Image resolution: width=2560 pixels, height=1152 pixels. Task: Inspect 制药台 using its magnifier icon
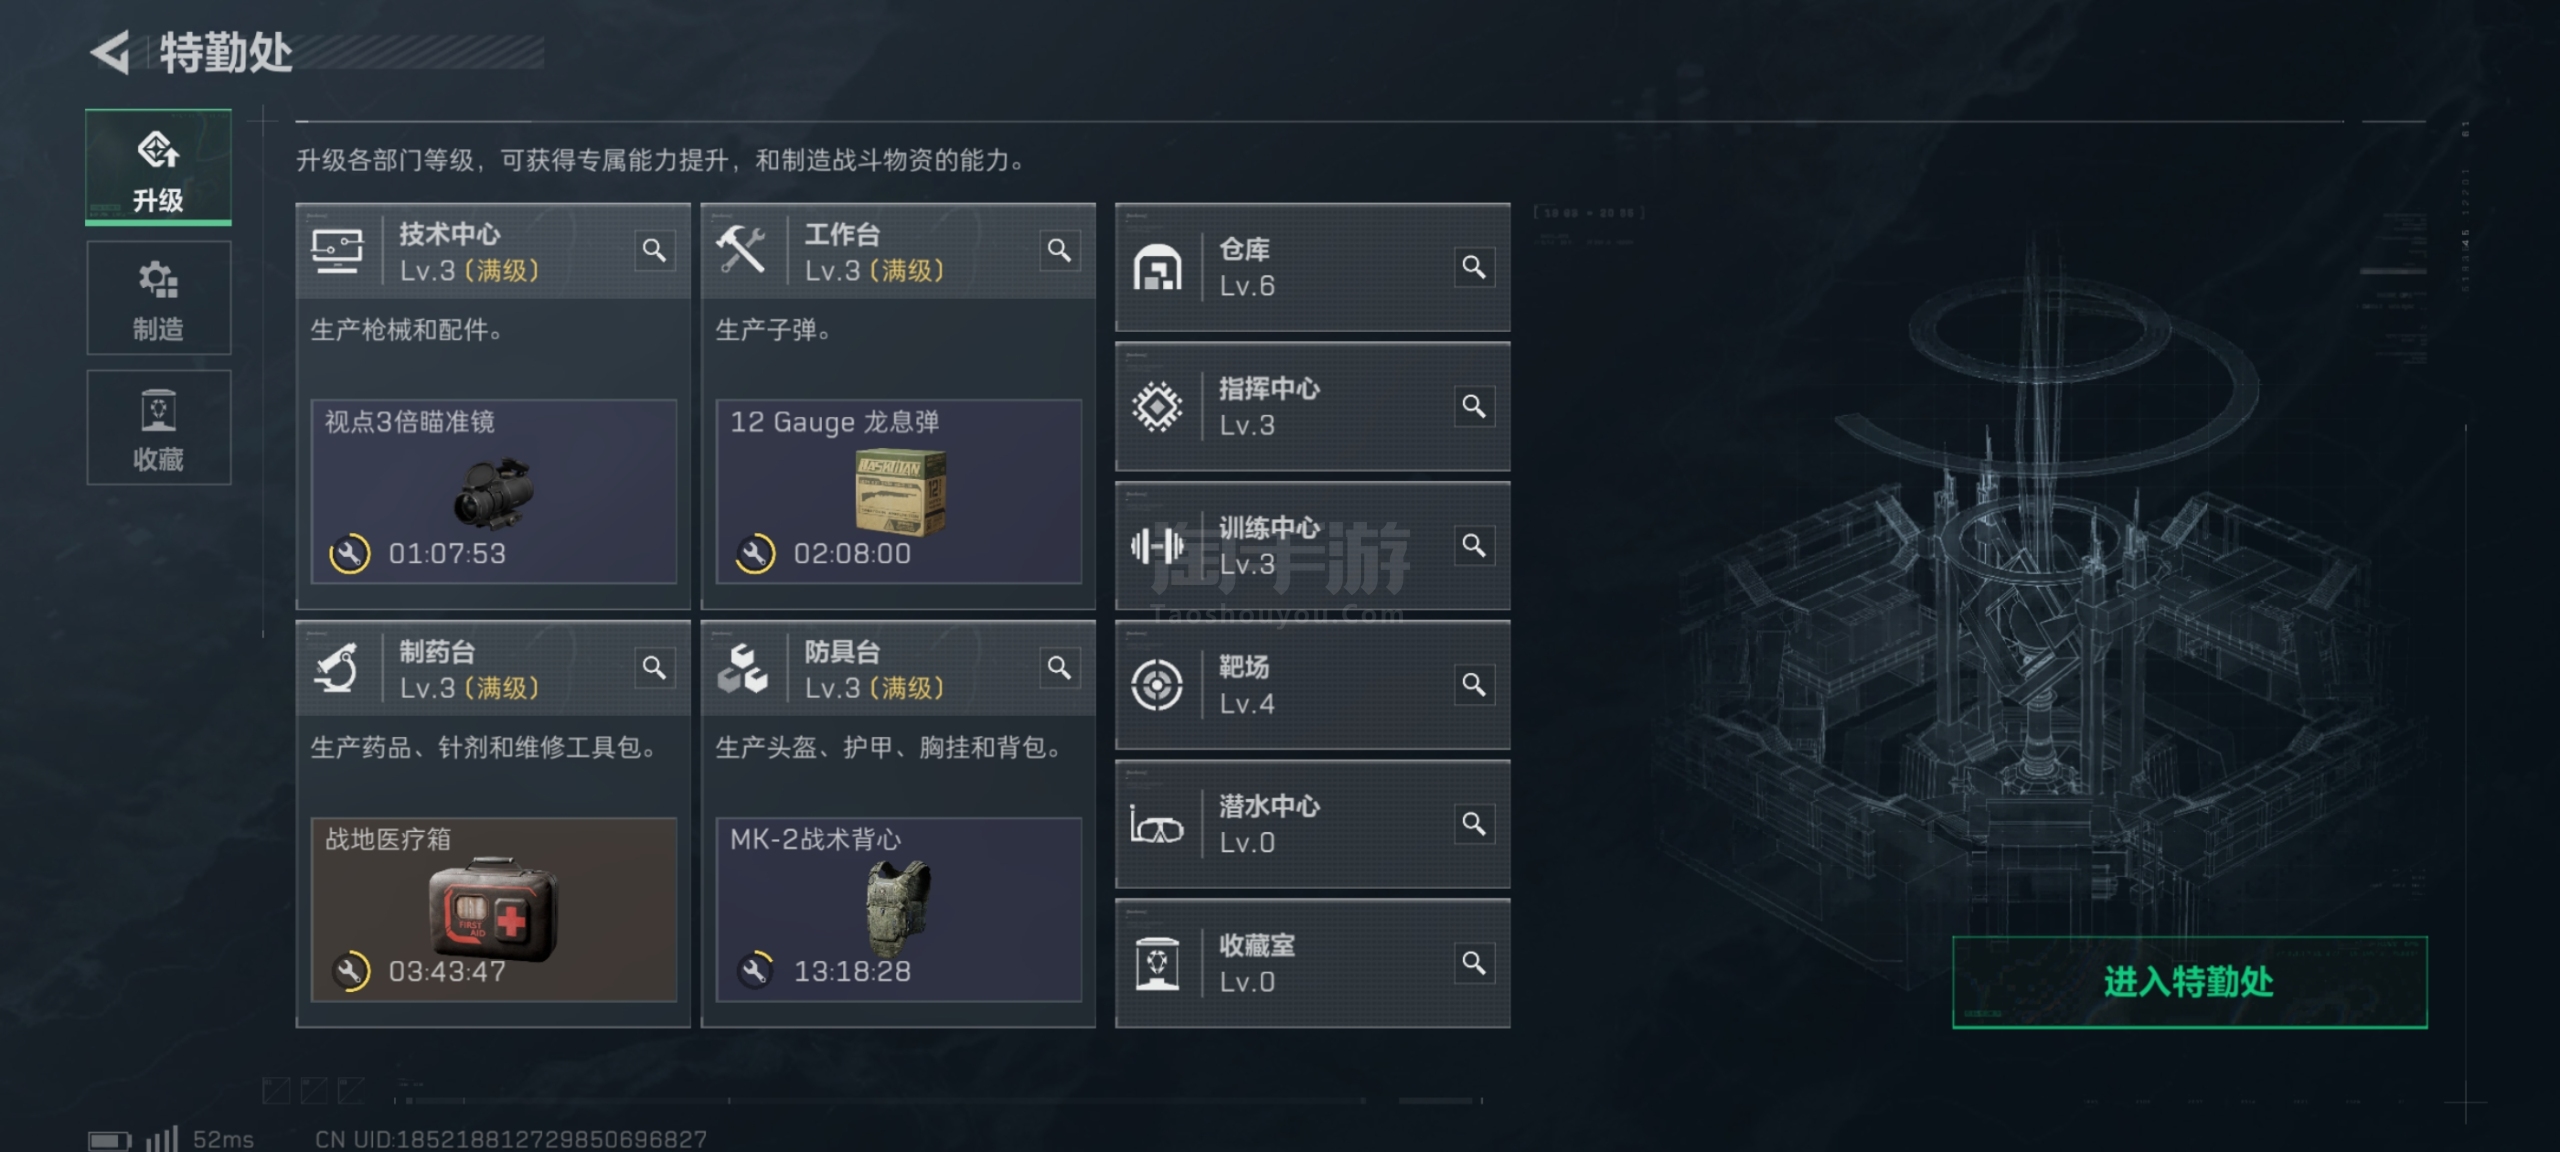click(654, 667)
